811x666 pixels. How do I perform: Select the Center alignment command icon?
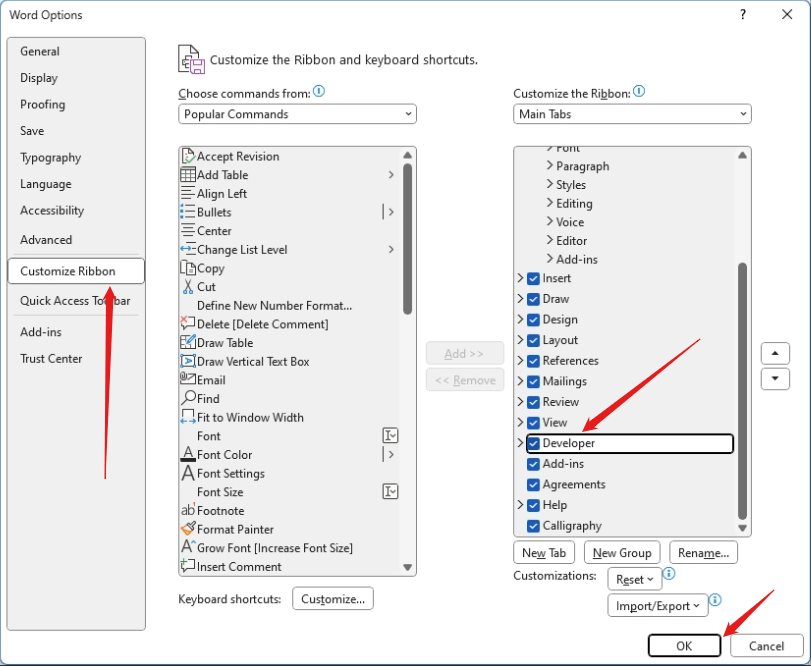[x=188, y=231]
